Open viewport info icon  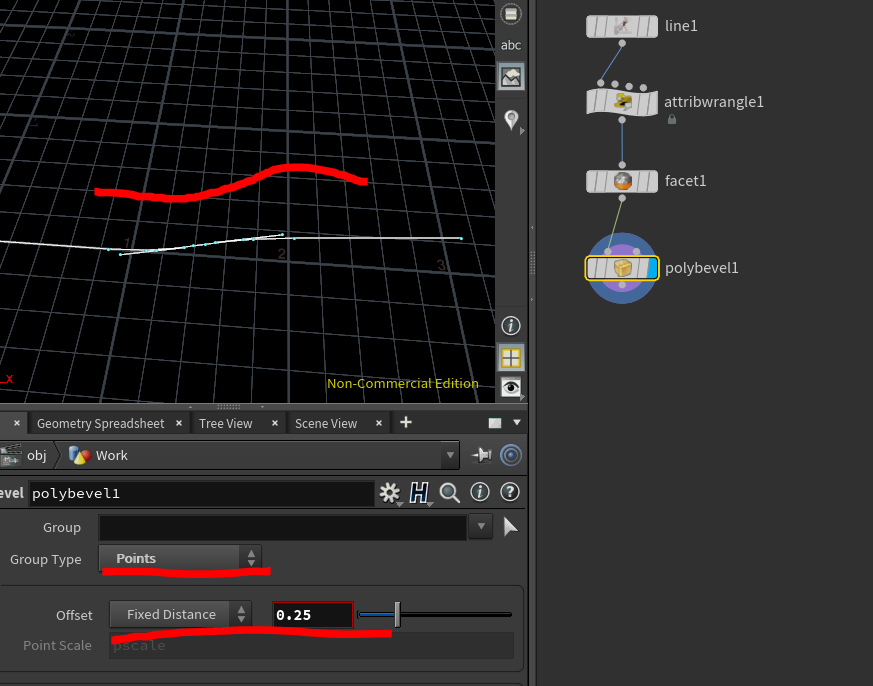pyautogui.click(x=511, y=326)
